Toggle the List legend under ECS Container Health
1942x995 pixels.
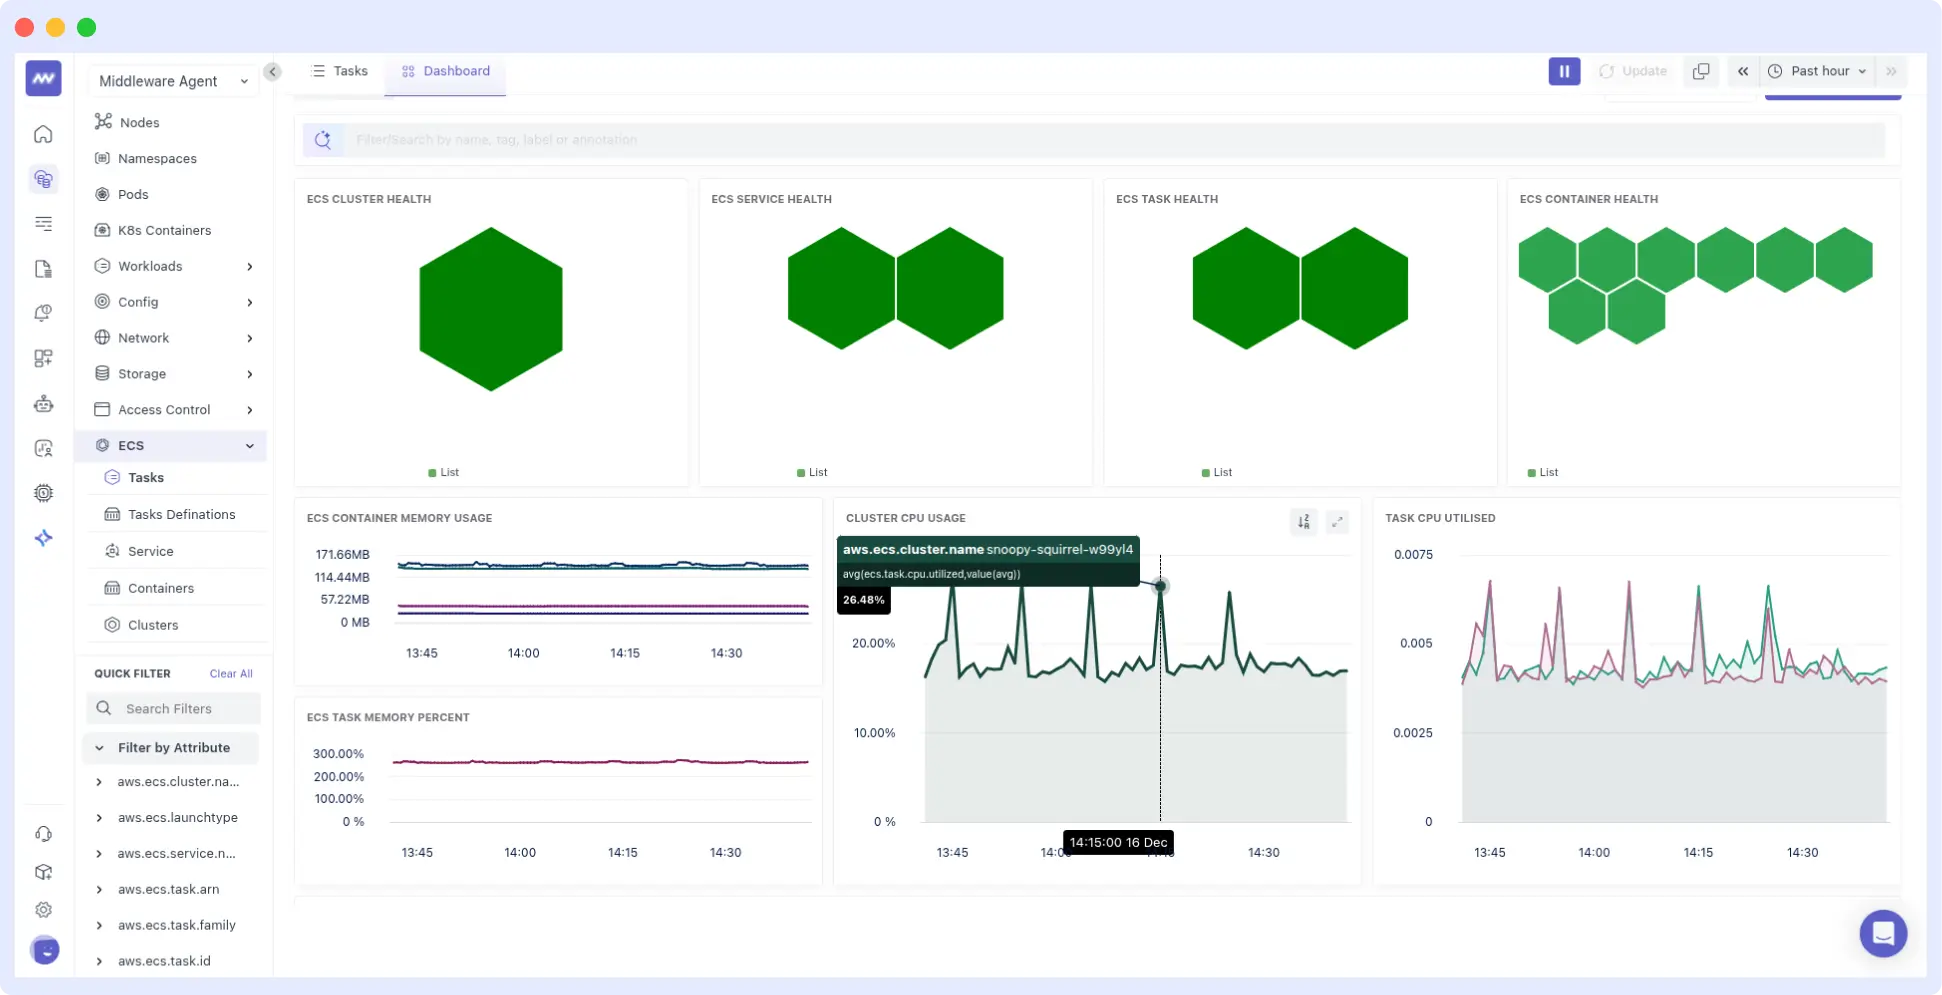click(1541, 472)
